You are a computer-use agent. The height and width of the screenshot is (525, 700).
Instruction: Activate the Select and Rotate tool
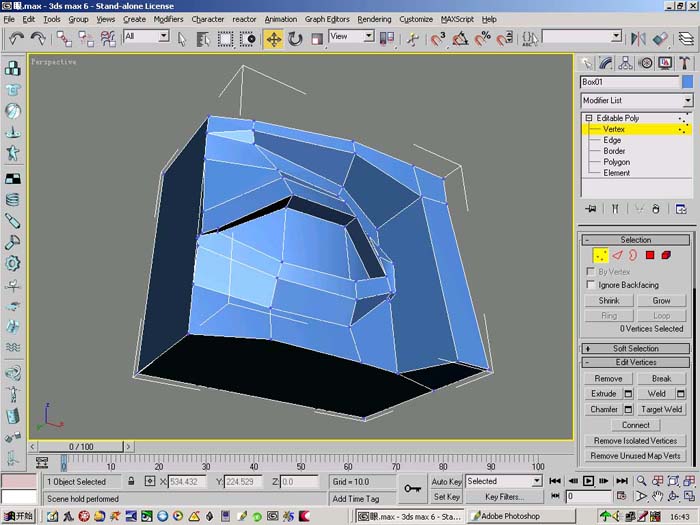coord(295,39)
